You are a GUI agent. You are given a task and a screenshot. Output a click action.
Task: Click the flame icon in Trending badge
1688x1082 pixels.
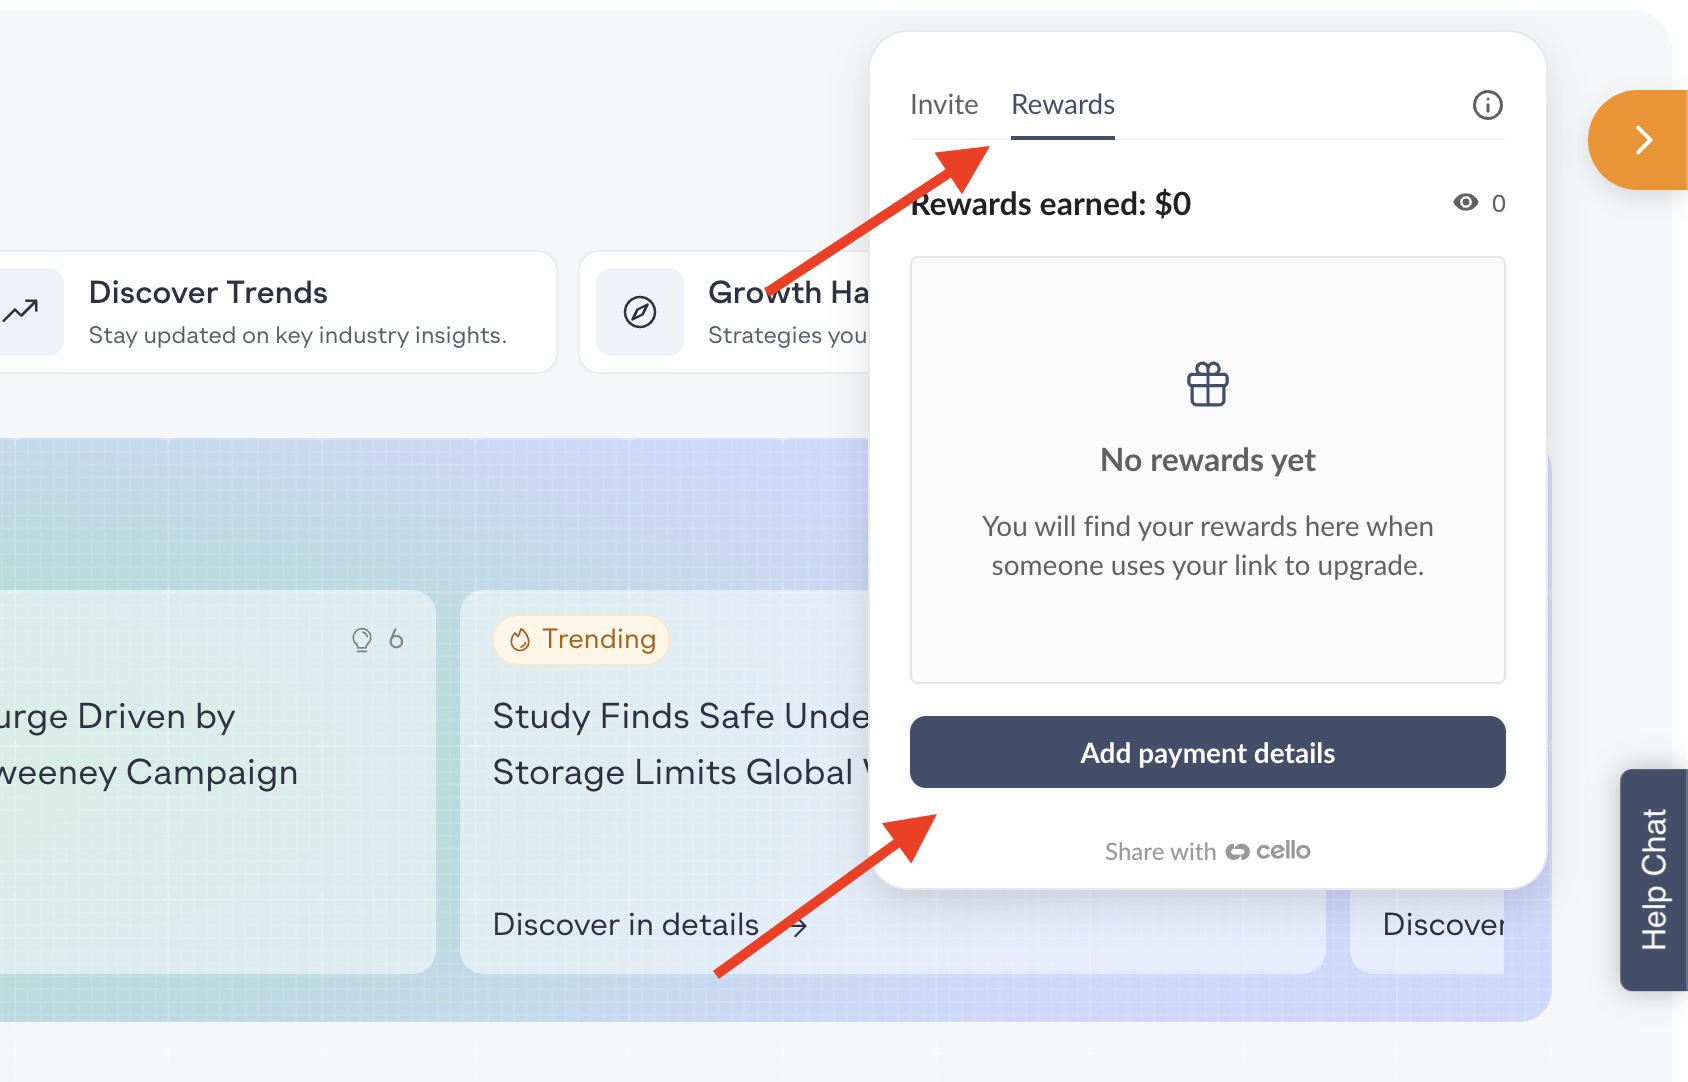(520, 640)
